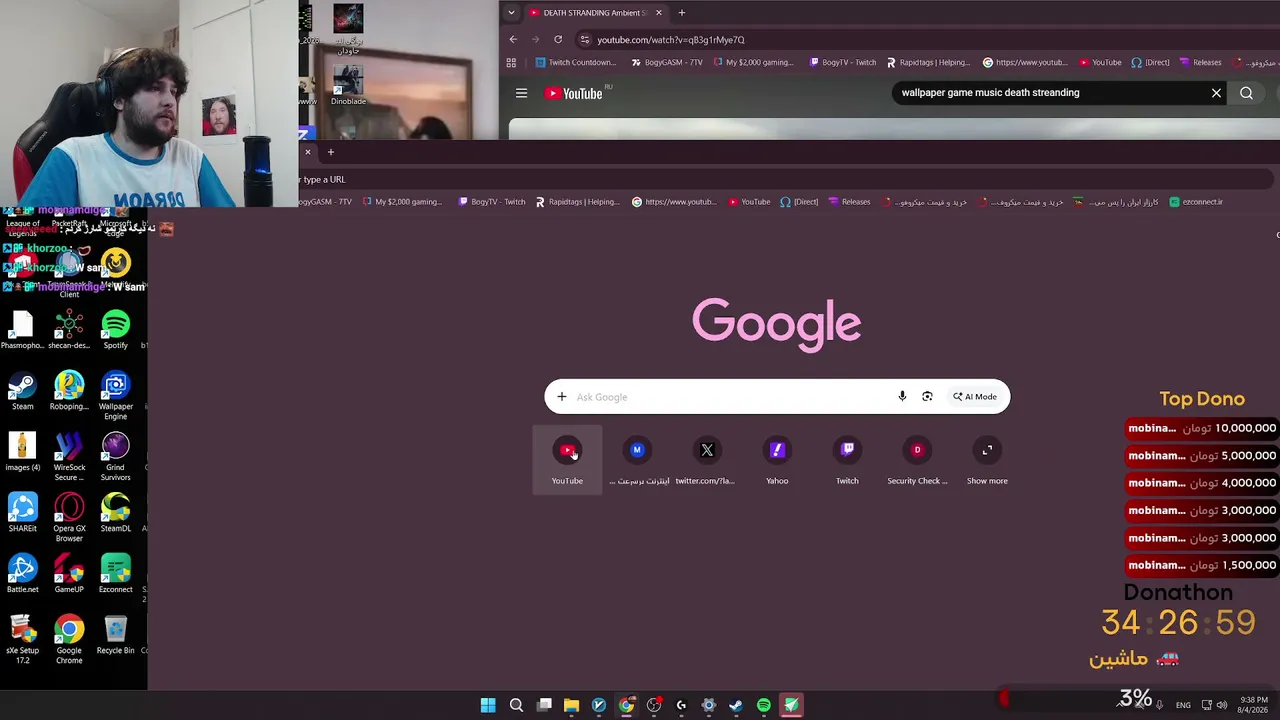Start a voice search with the microphone
This screenshot has width=1280, height=720.
tap(902, 397)
